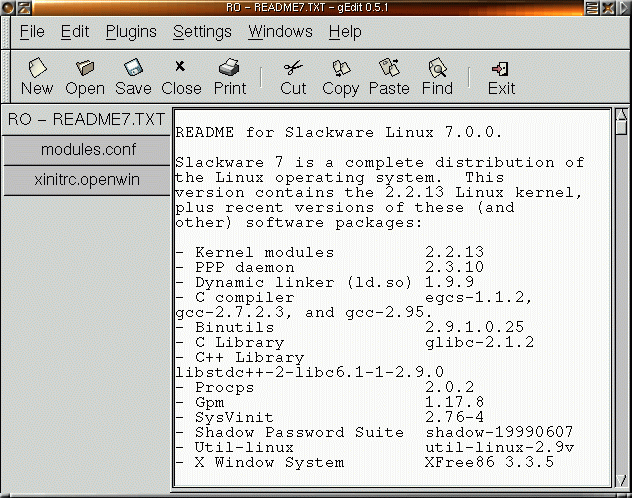
Task: Click the 'XFree86 3.3.5' version text
Action: click(x=490, y=462)
